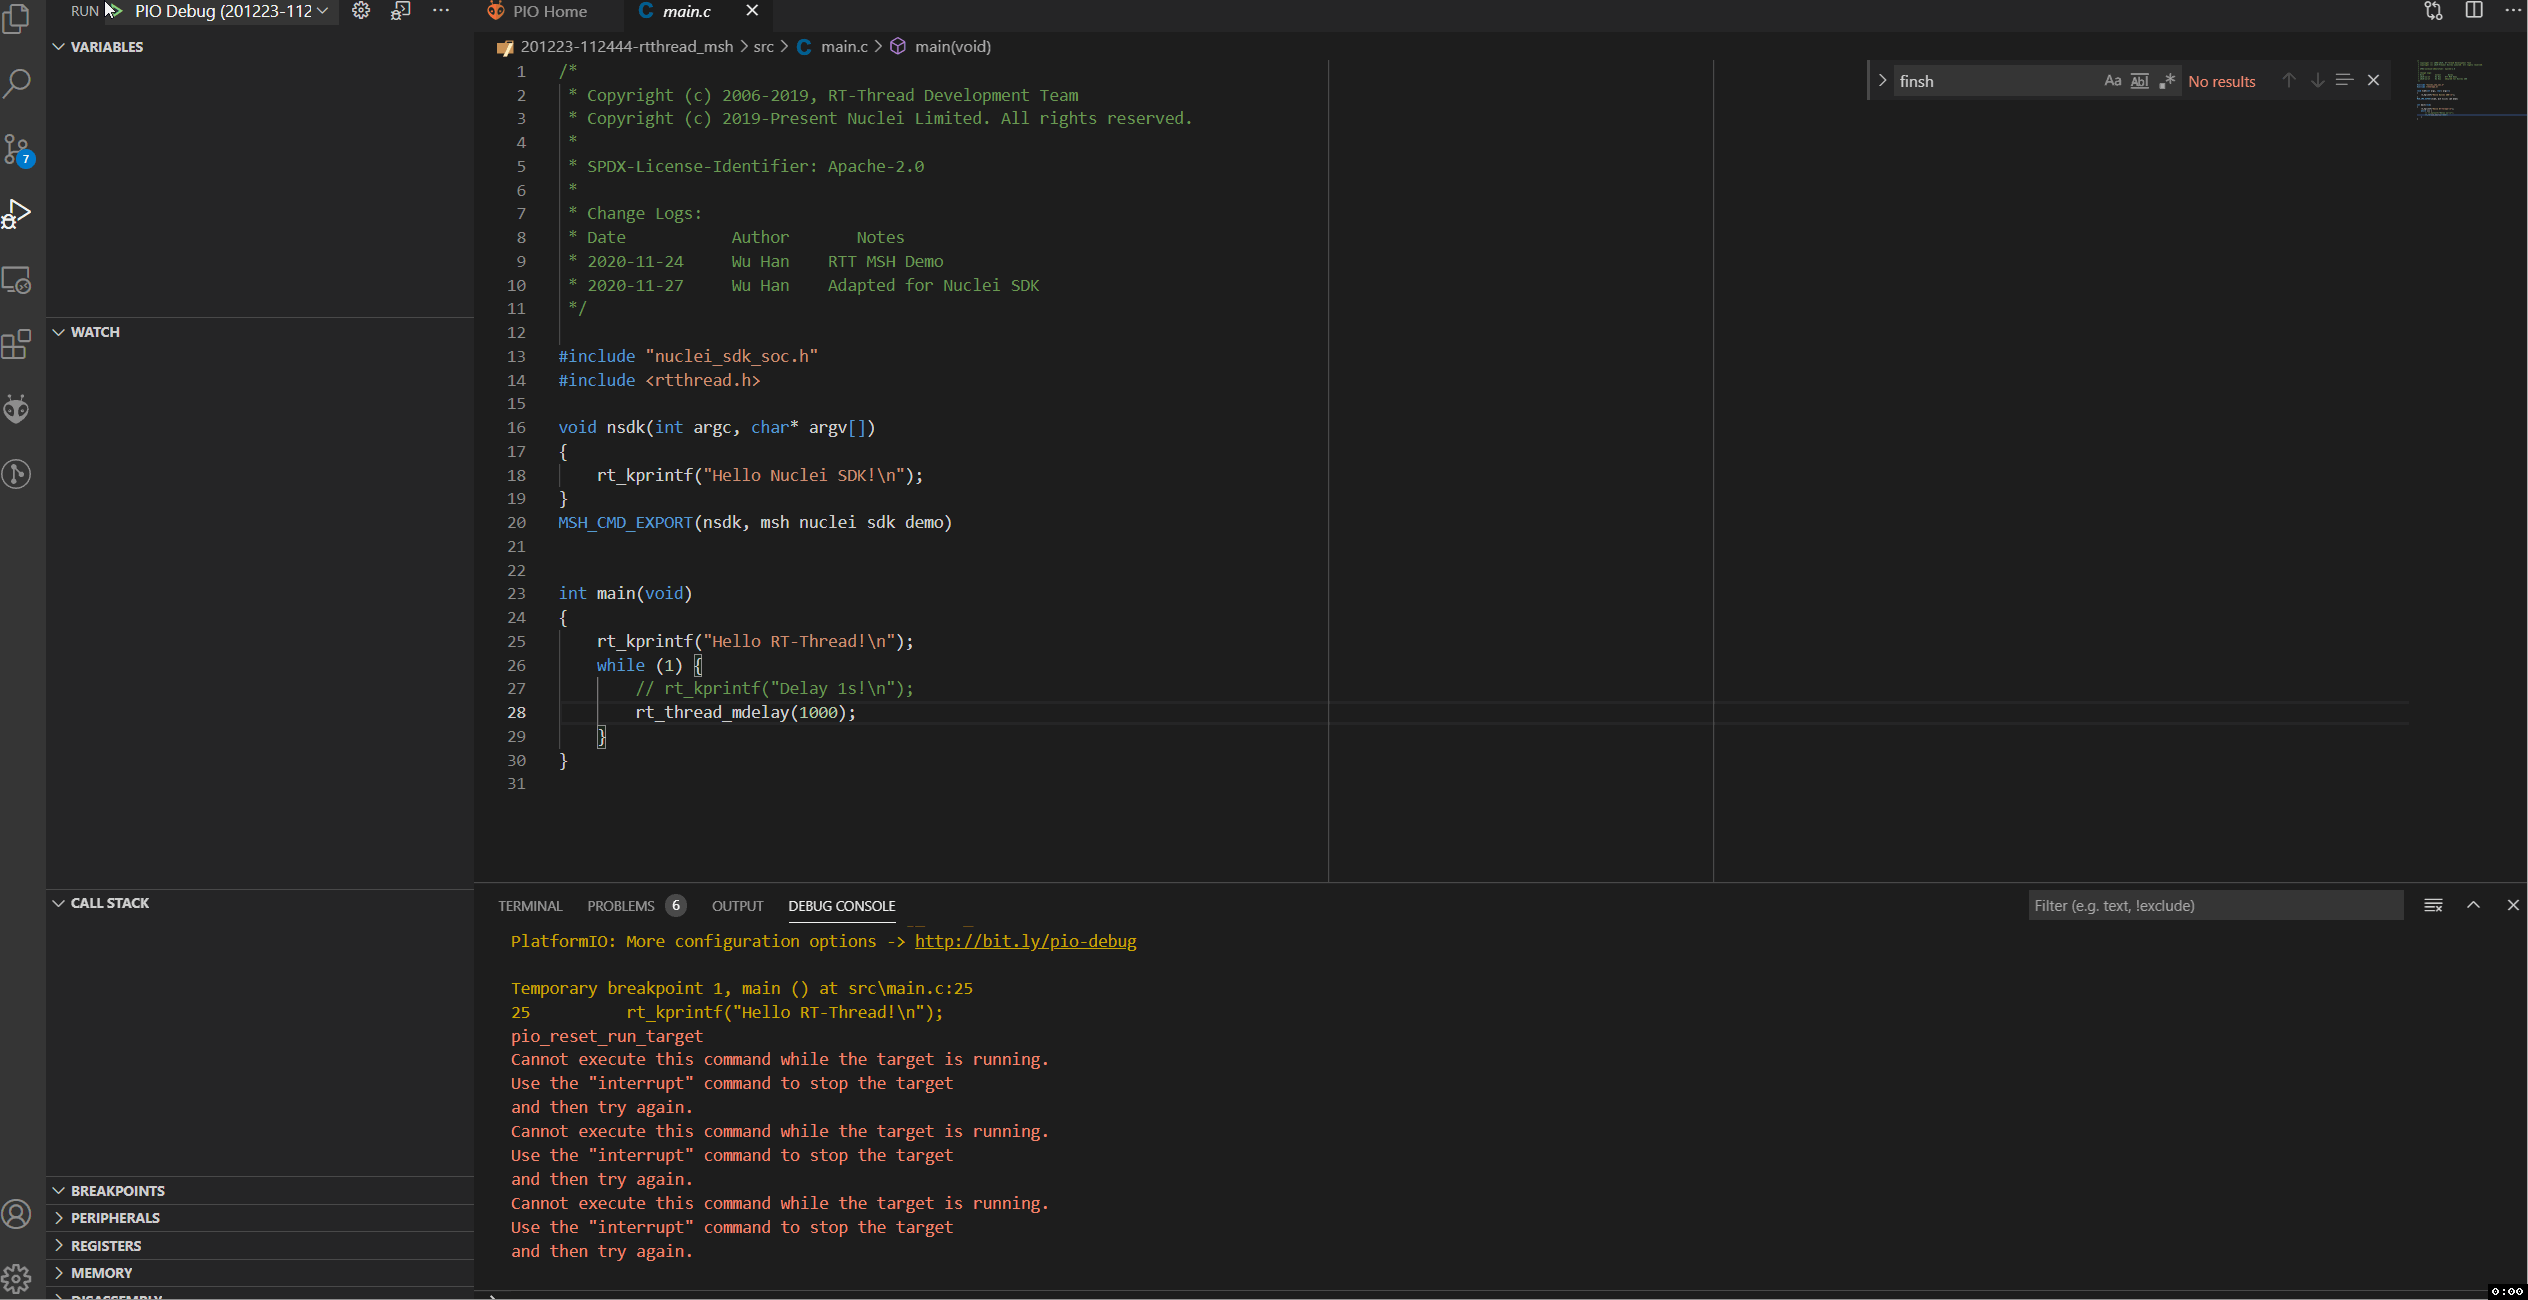
Task: Close the bottom panel
Action: tap(2513, 905)
